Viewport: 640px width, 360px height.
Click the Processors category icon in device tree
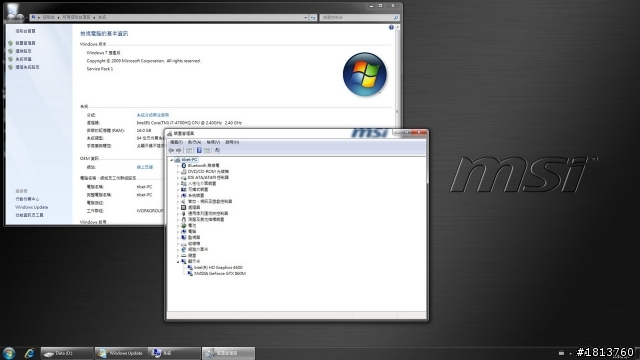point(184,207)
